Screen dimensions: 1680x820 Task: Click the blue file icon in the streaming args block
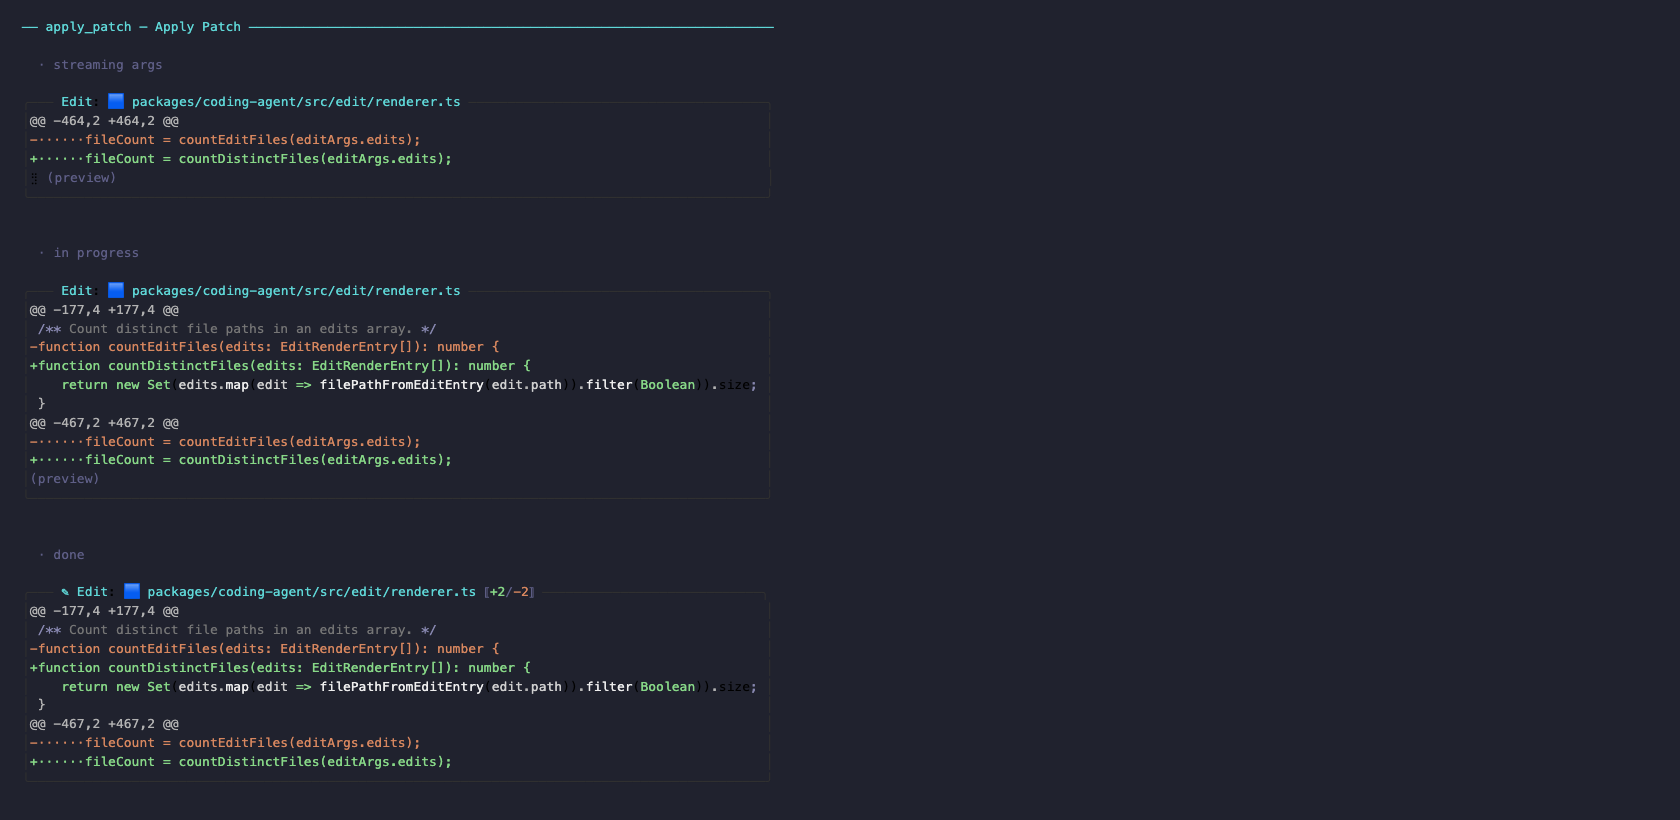click(116, 101)
